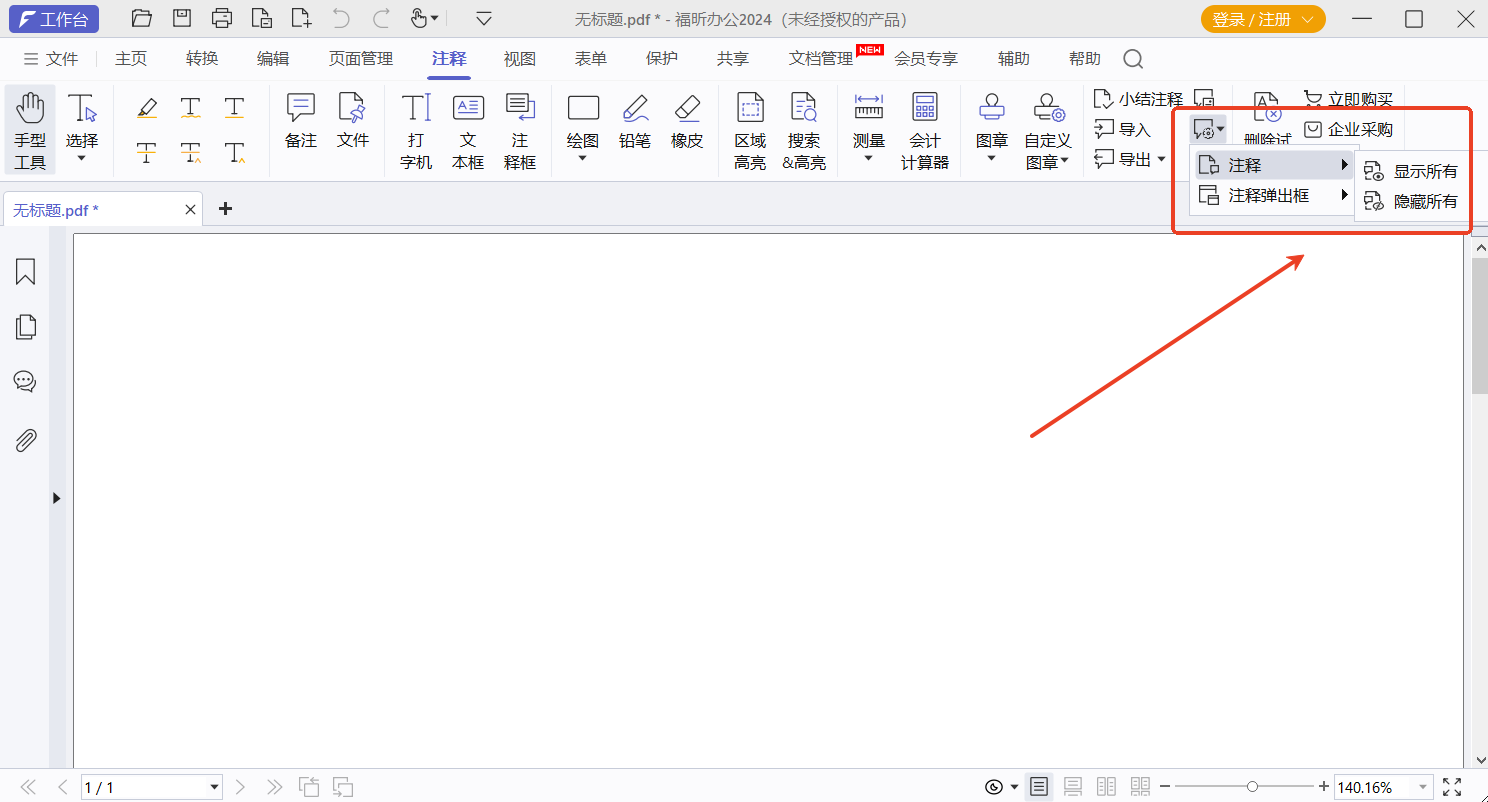Open the Accounting Calculator (会计计算器)
Viewport: 1488px width, 802px height.
(924, 131)
